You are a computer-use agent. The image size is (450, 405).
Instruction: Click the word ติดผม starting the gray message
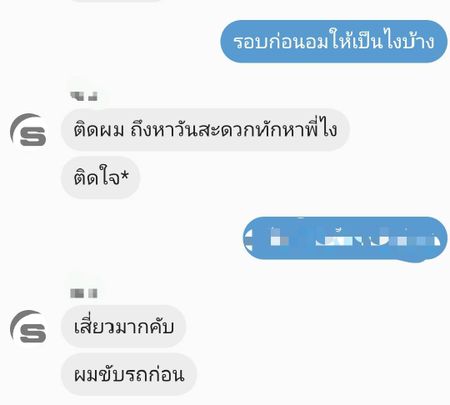point(99,130)
